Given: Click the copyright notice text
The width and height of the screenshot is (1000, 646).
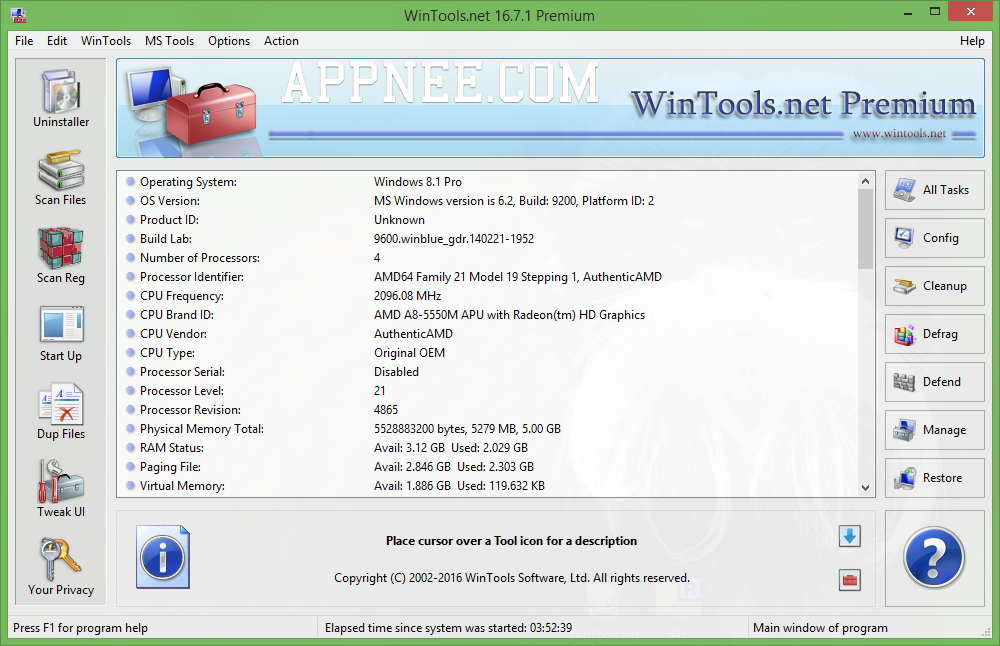Looking at the screenshot, I should pos(511,578).
